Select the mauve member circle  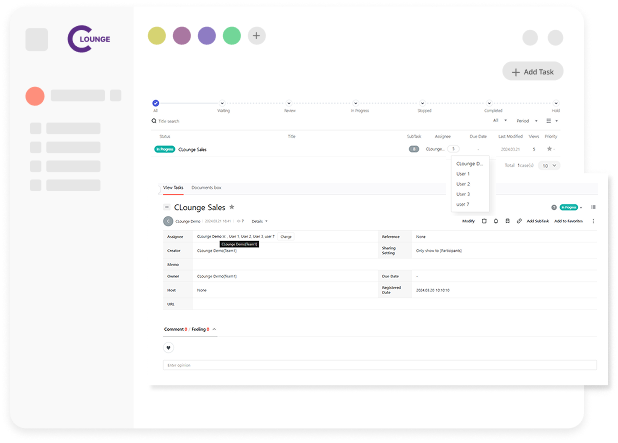tap(182, 36)
